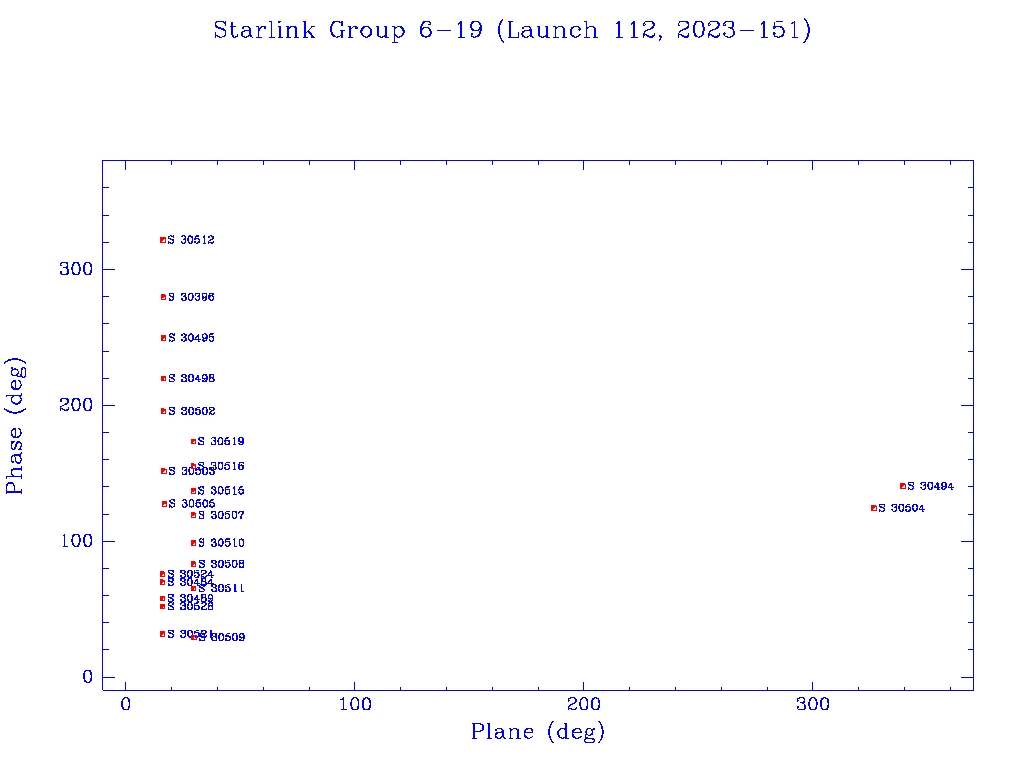The image size is (1024, 768).
Task: Click the 300 tick label on Phase axis
Action: [76, 269]
